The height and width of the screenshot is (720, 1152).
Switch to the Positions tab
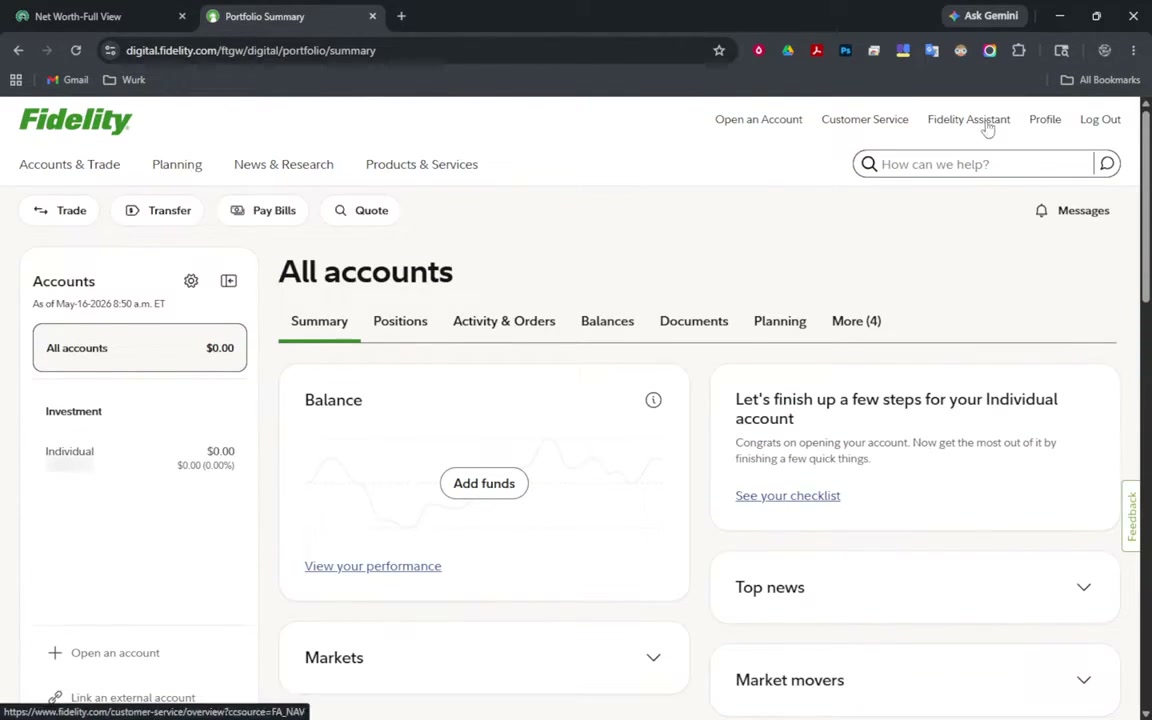coord(400,321)
